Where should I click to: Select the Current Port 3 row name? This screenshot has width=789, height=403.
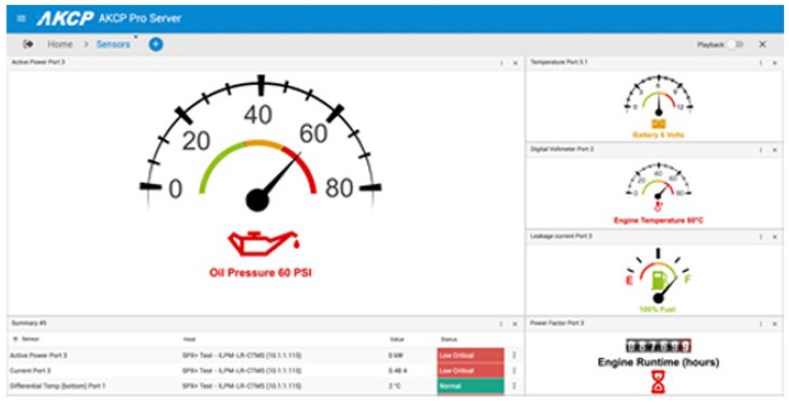coord(30,370)
